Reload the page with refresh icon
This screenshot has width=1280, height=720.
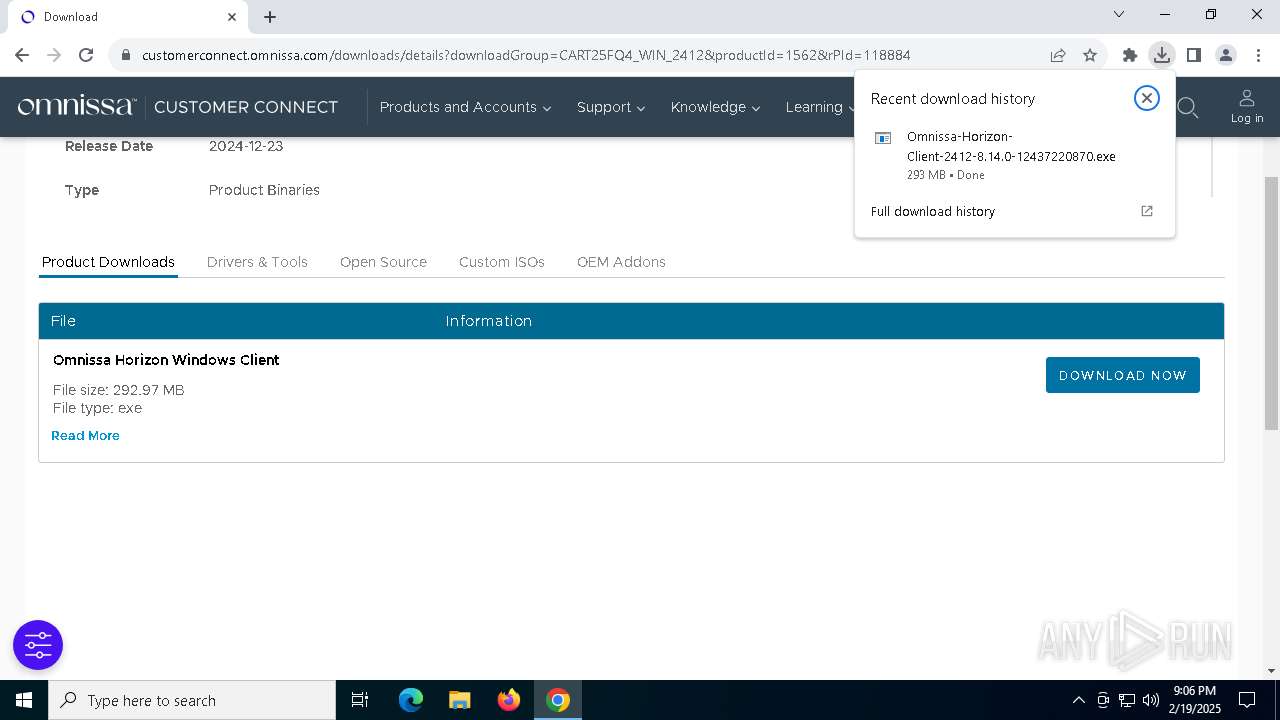pyautogui.click(x=86, y=55)
